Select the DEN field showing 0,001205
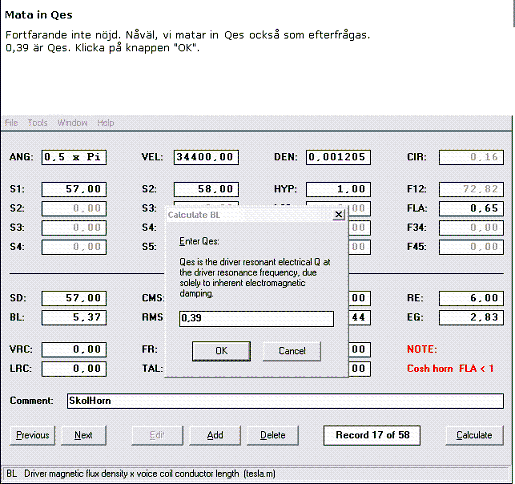The width and height of the screenshot is (515, 484). (338, 157)
